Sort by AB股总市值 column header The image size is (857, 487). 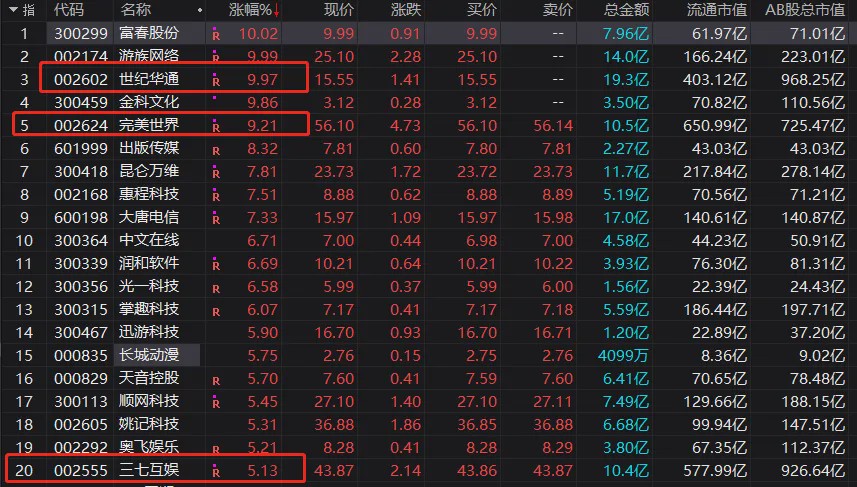pos(805,9)
